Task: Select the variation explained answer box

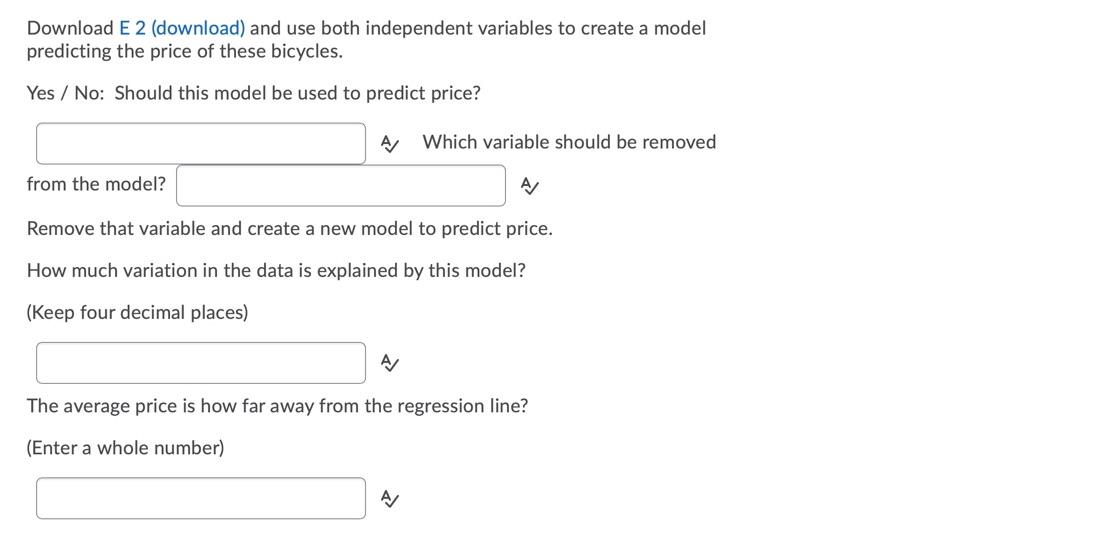Action: coord(201,363)
